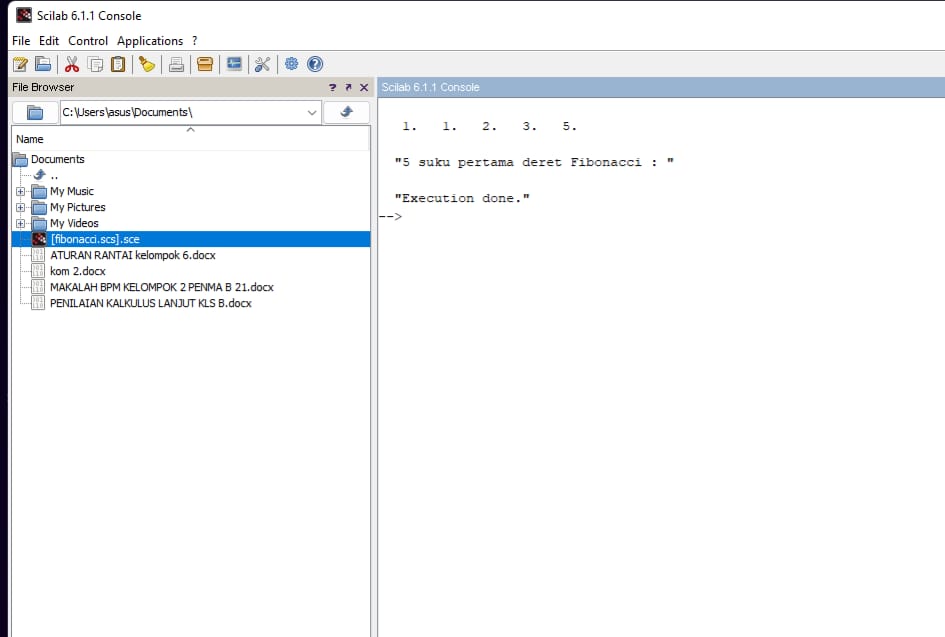945x637 pixels.
Task: Select the Documents root folder
Action: pyautogui.click(x=58, y=159)
